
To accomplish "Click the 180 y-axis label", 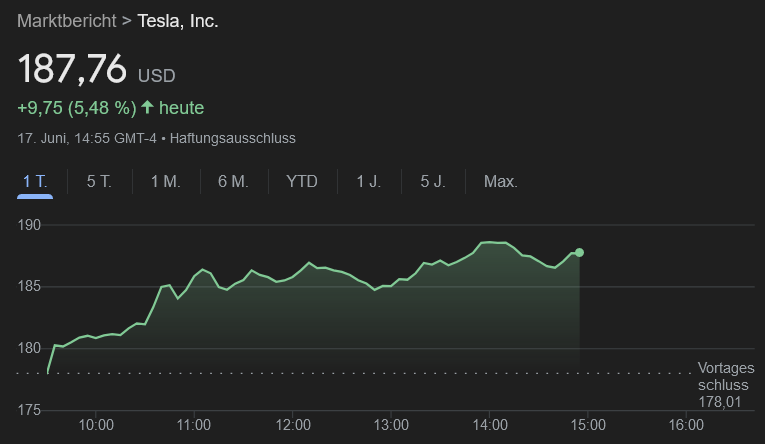I will pyautogui.click(x=29, y=348).
